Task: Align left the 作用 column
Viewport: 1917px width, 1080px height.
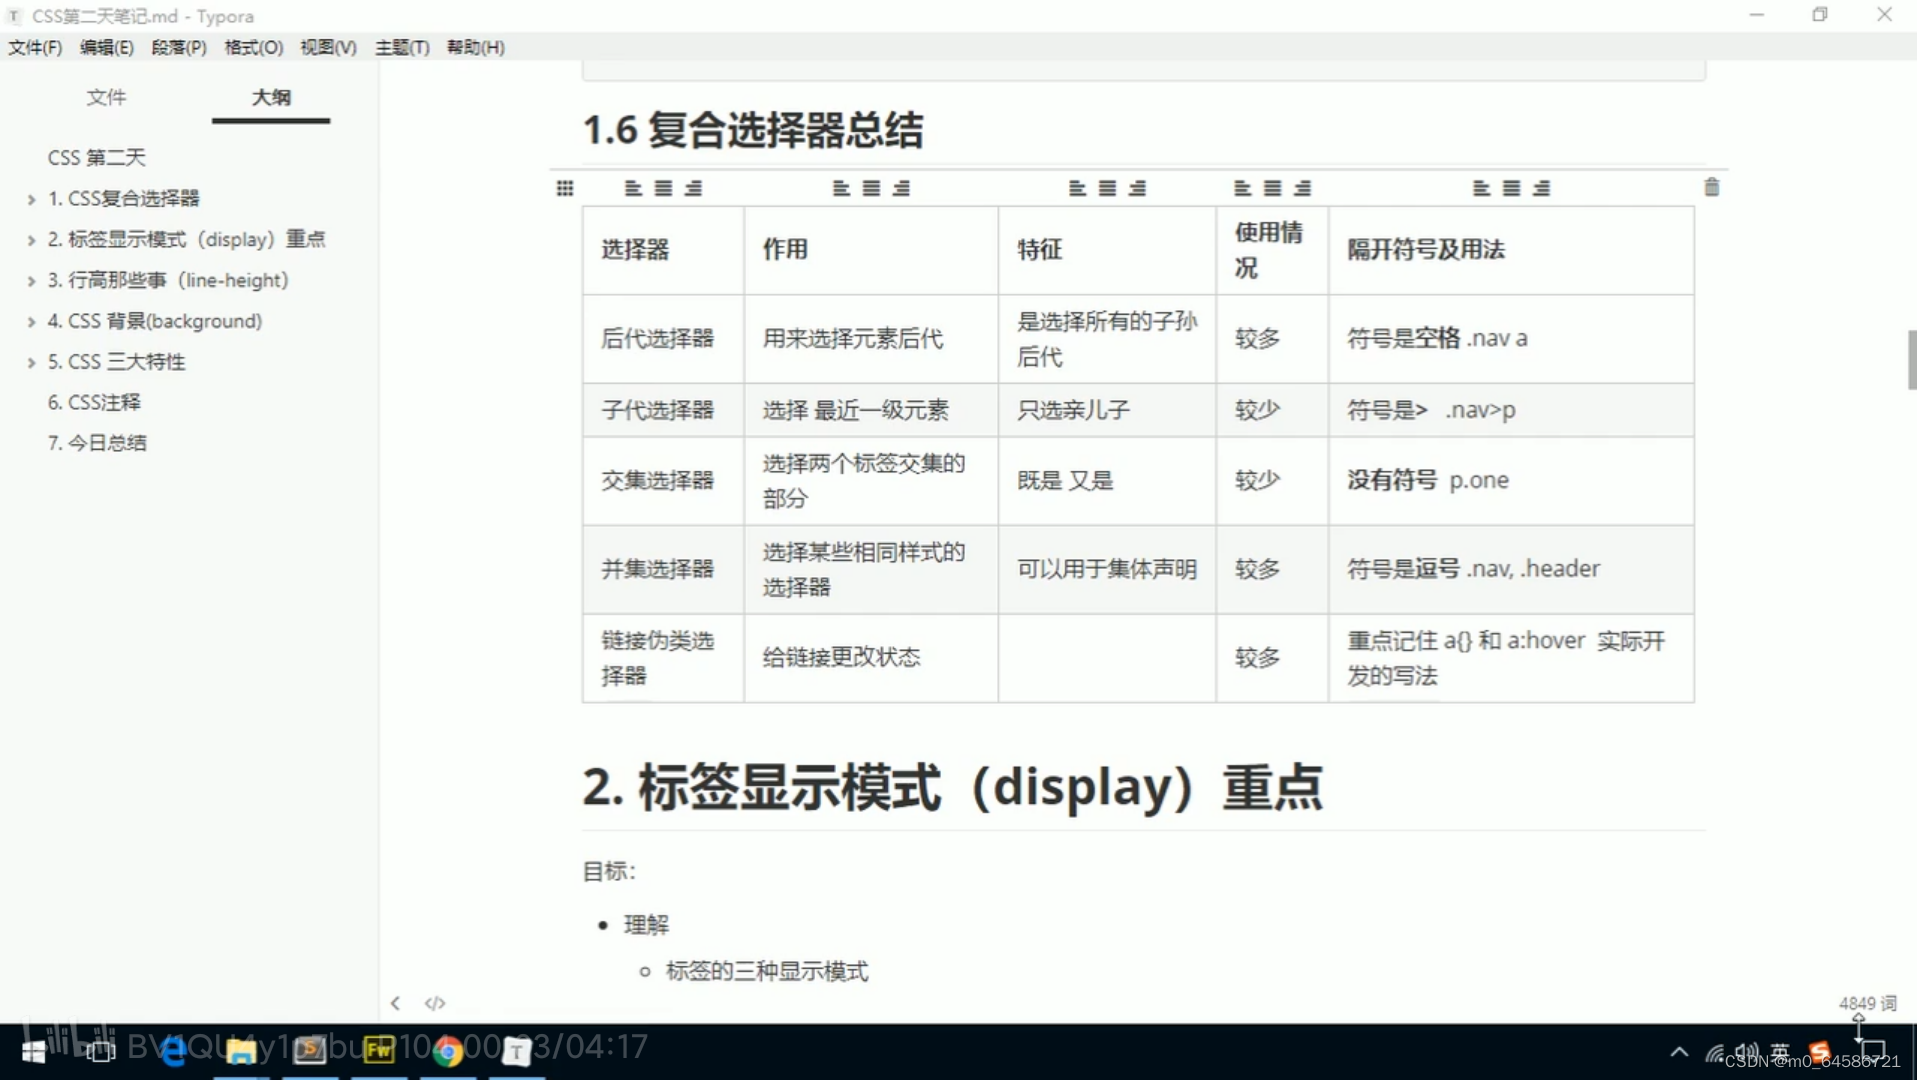Action: click(x=841, y=188)
